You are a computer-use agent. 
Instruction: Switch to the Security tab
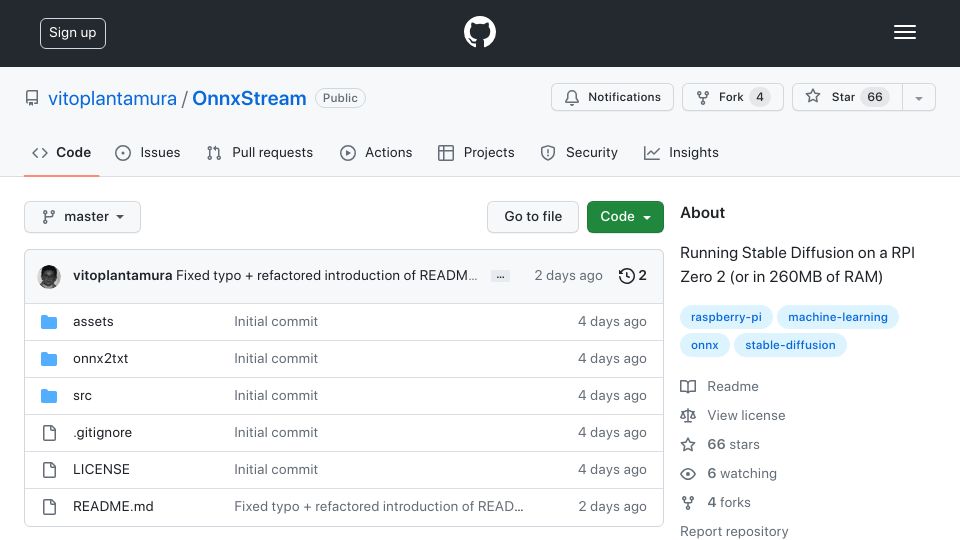coord(579,152)
